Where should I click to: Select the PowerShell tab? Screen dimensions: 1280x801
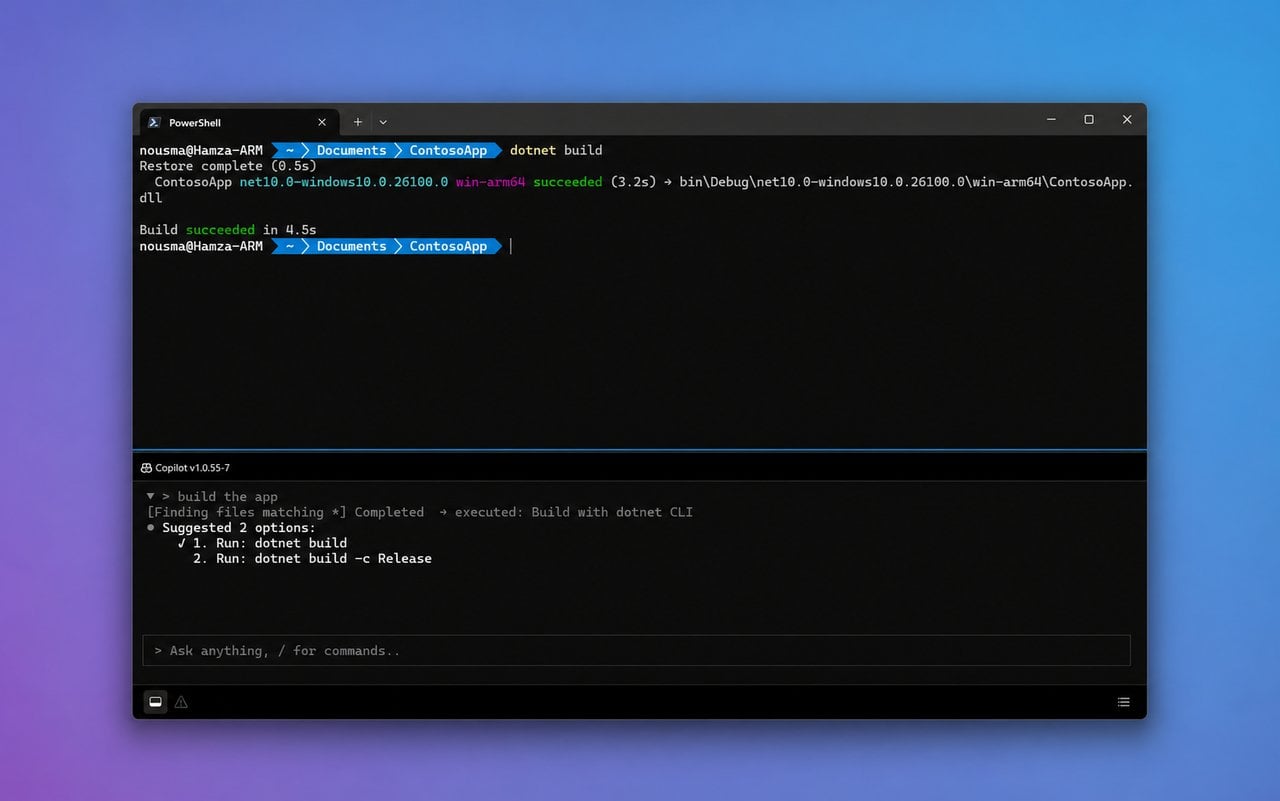click(x=238, y=122)
